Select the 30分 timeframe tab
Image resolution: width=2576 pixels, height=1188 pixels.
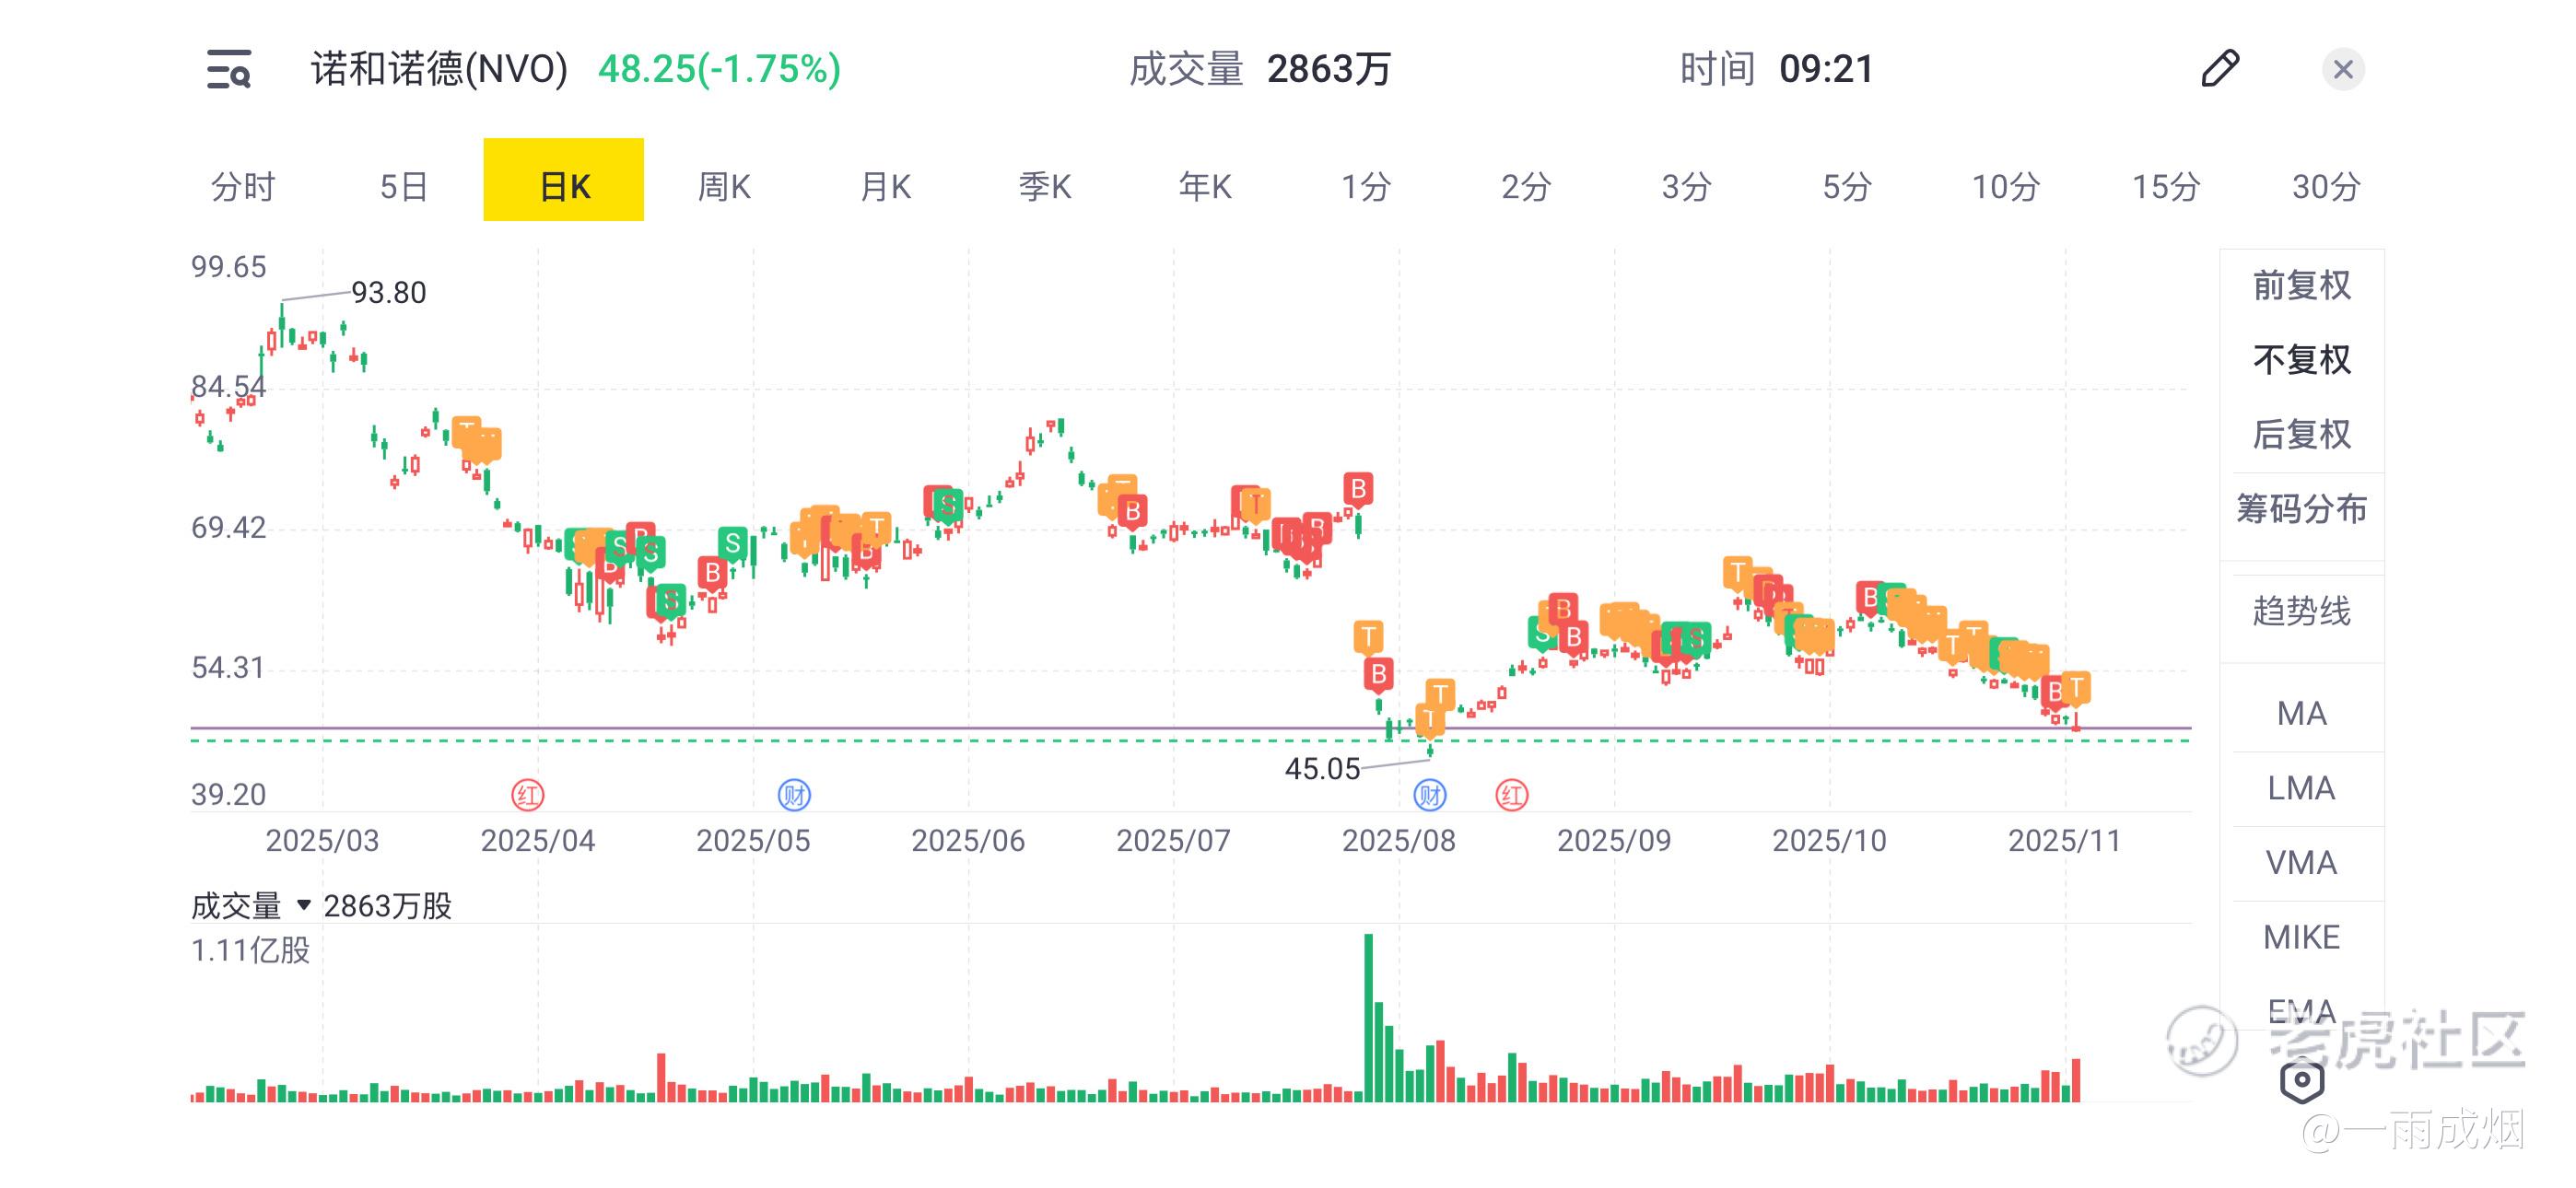pos(2326,186)
